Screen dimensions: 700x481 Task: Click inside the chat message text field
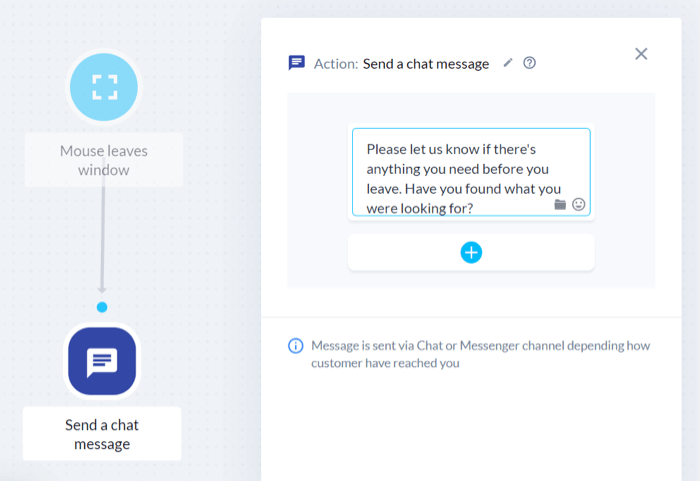pos(471,172)
